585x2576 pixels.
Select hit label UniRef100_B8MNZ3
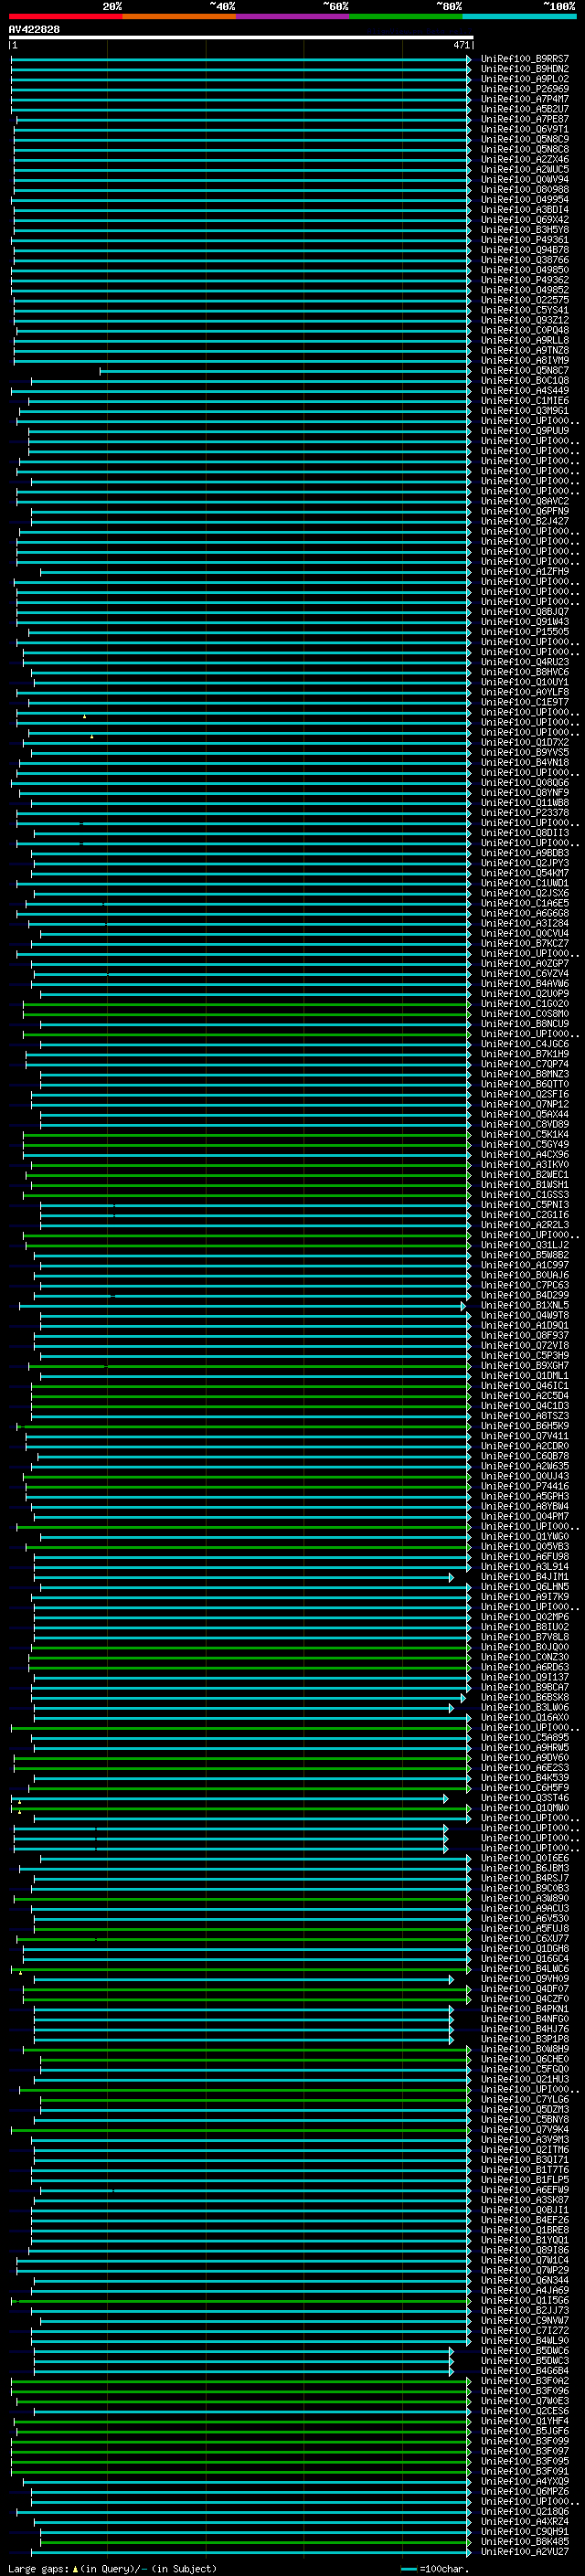point(524,1074)
